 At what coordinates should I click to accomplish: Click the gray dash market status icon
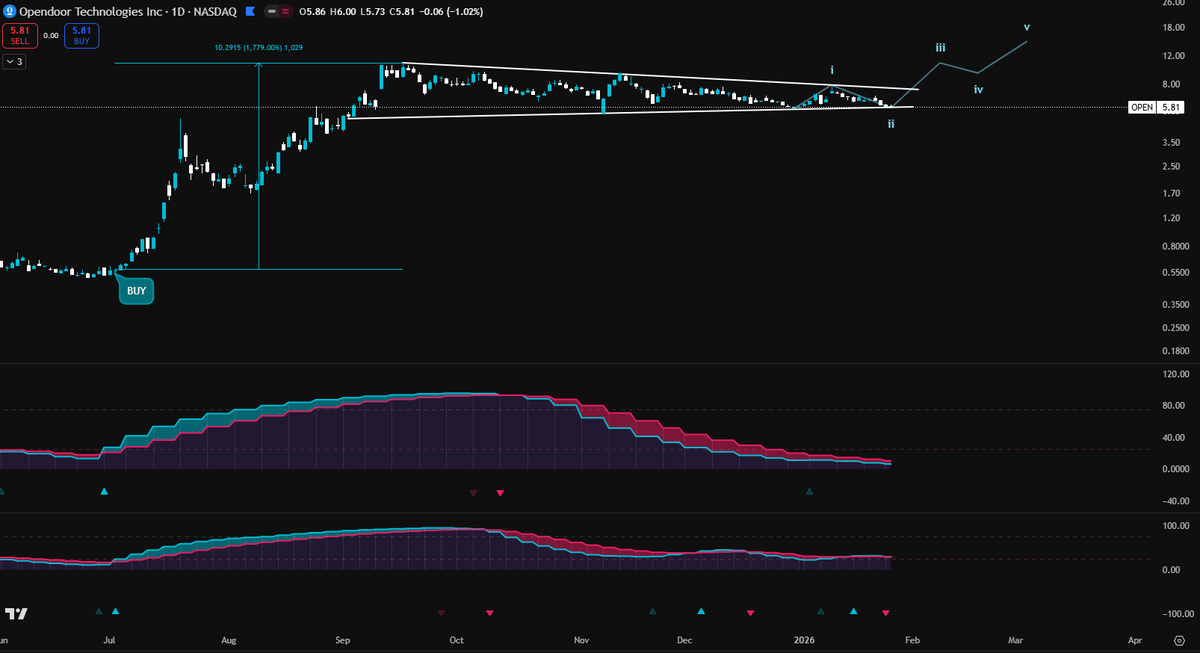pyautogui.click(x=272, y=11)
